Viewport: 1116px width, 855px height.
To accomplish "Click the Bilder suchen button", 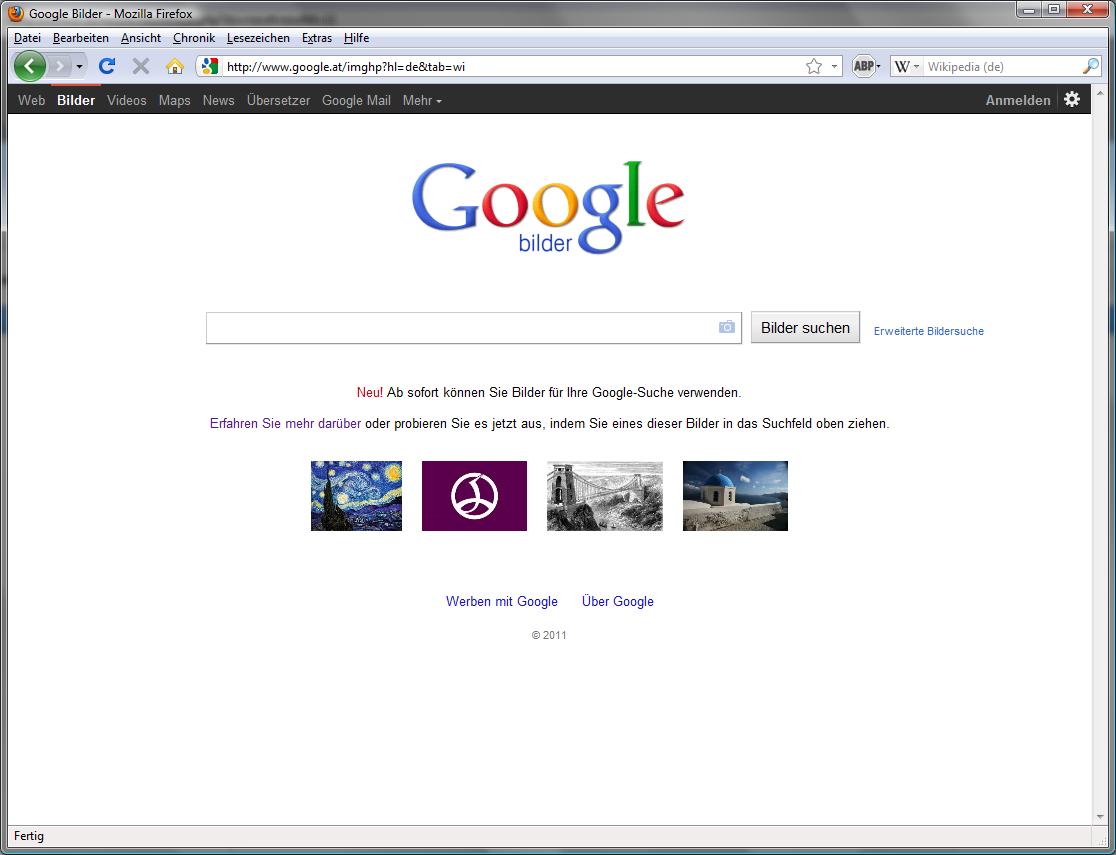I will click(805, 327).
